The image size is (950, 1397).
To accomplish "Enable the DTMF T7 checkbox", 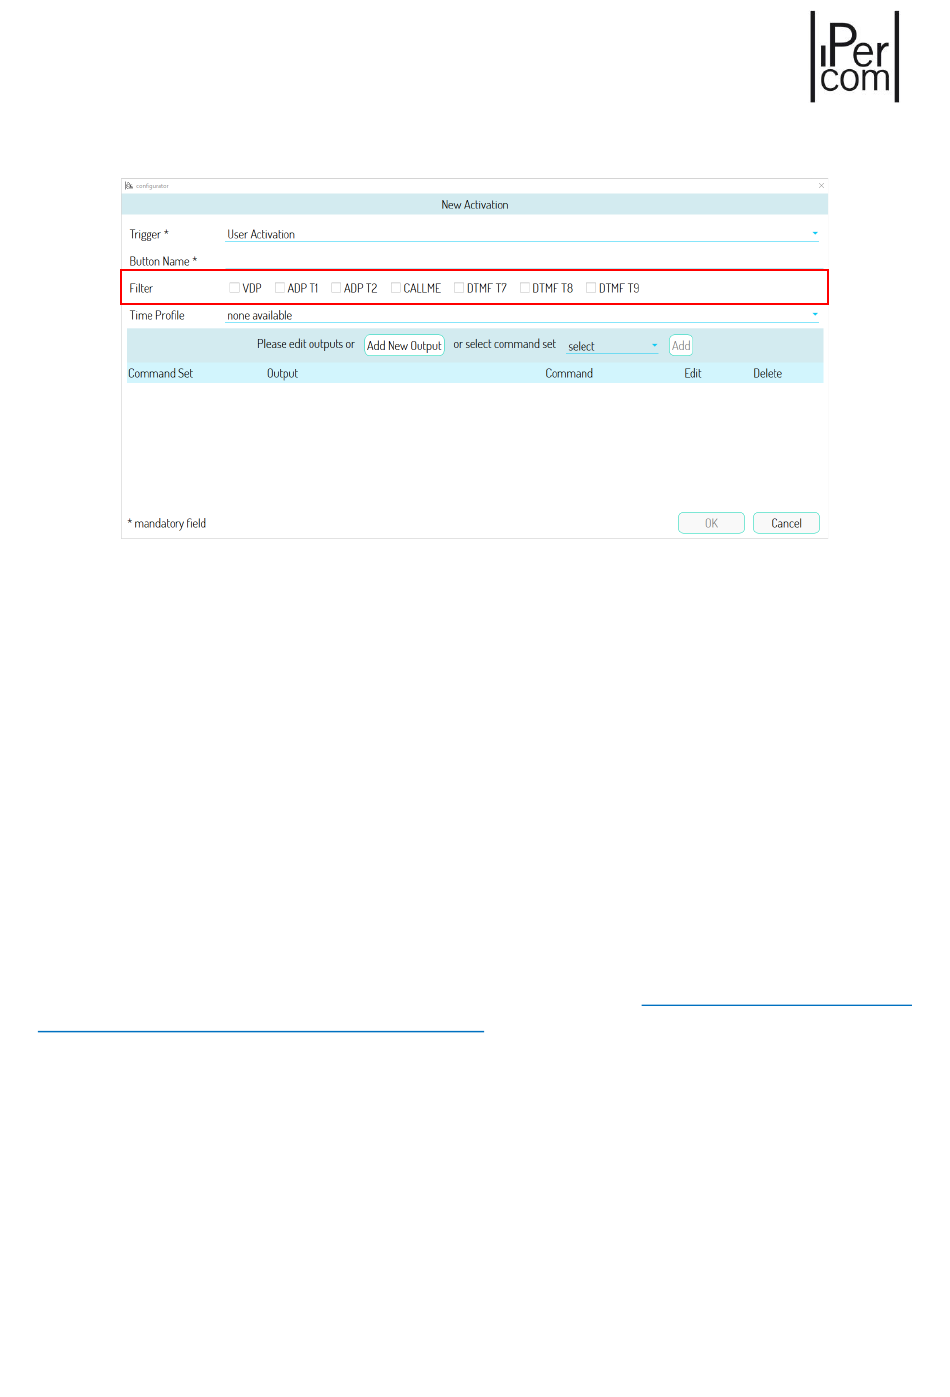I will pyautogui.click(x=459, y=288).
